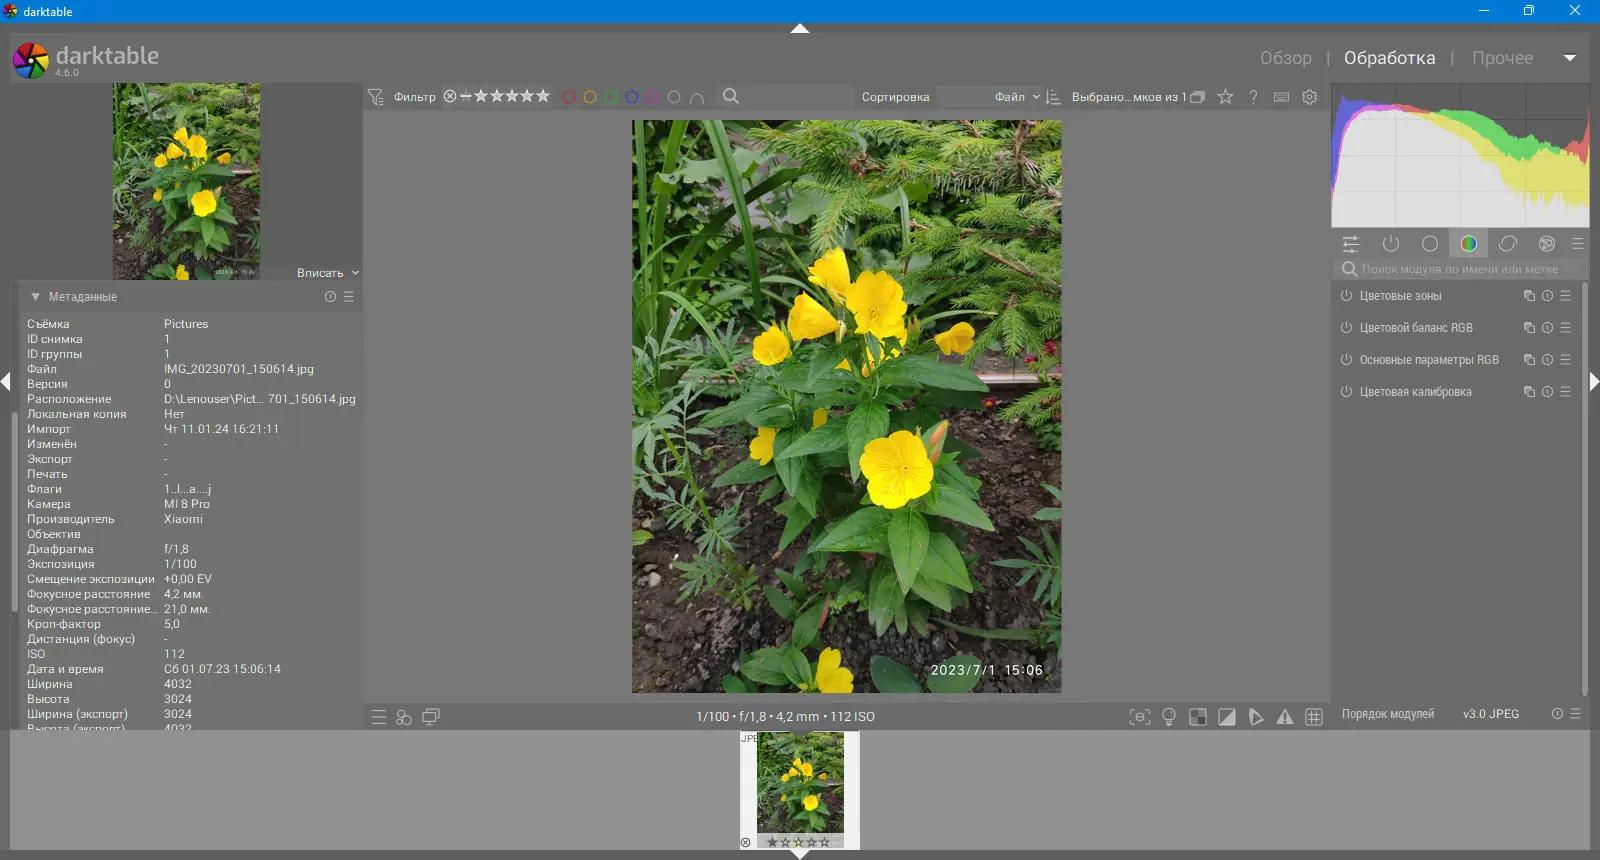Reset the module order icon

1557,714
